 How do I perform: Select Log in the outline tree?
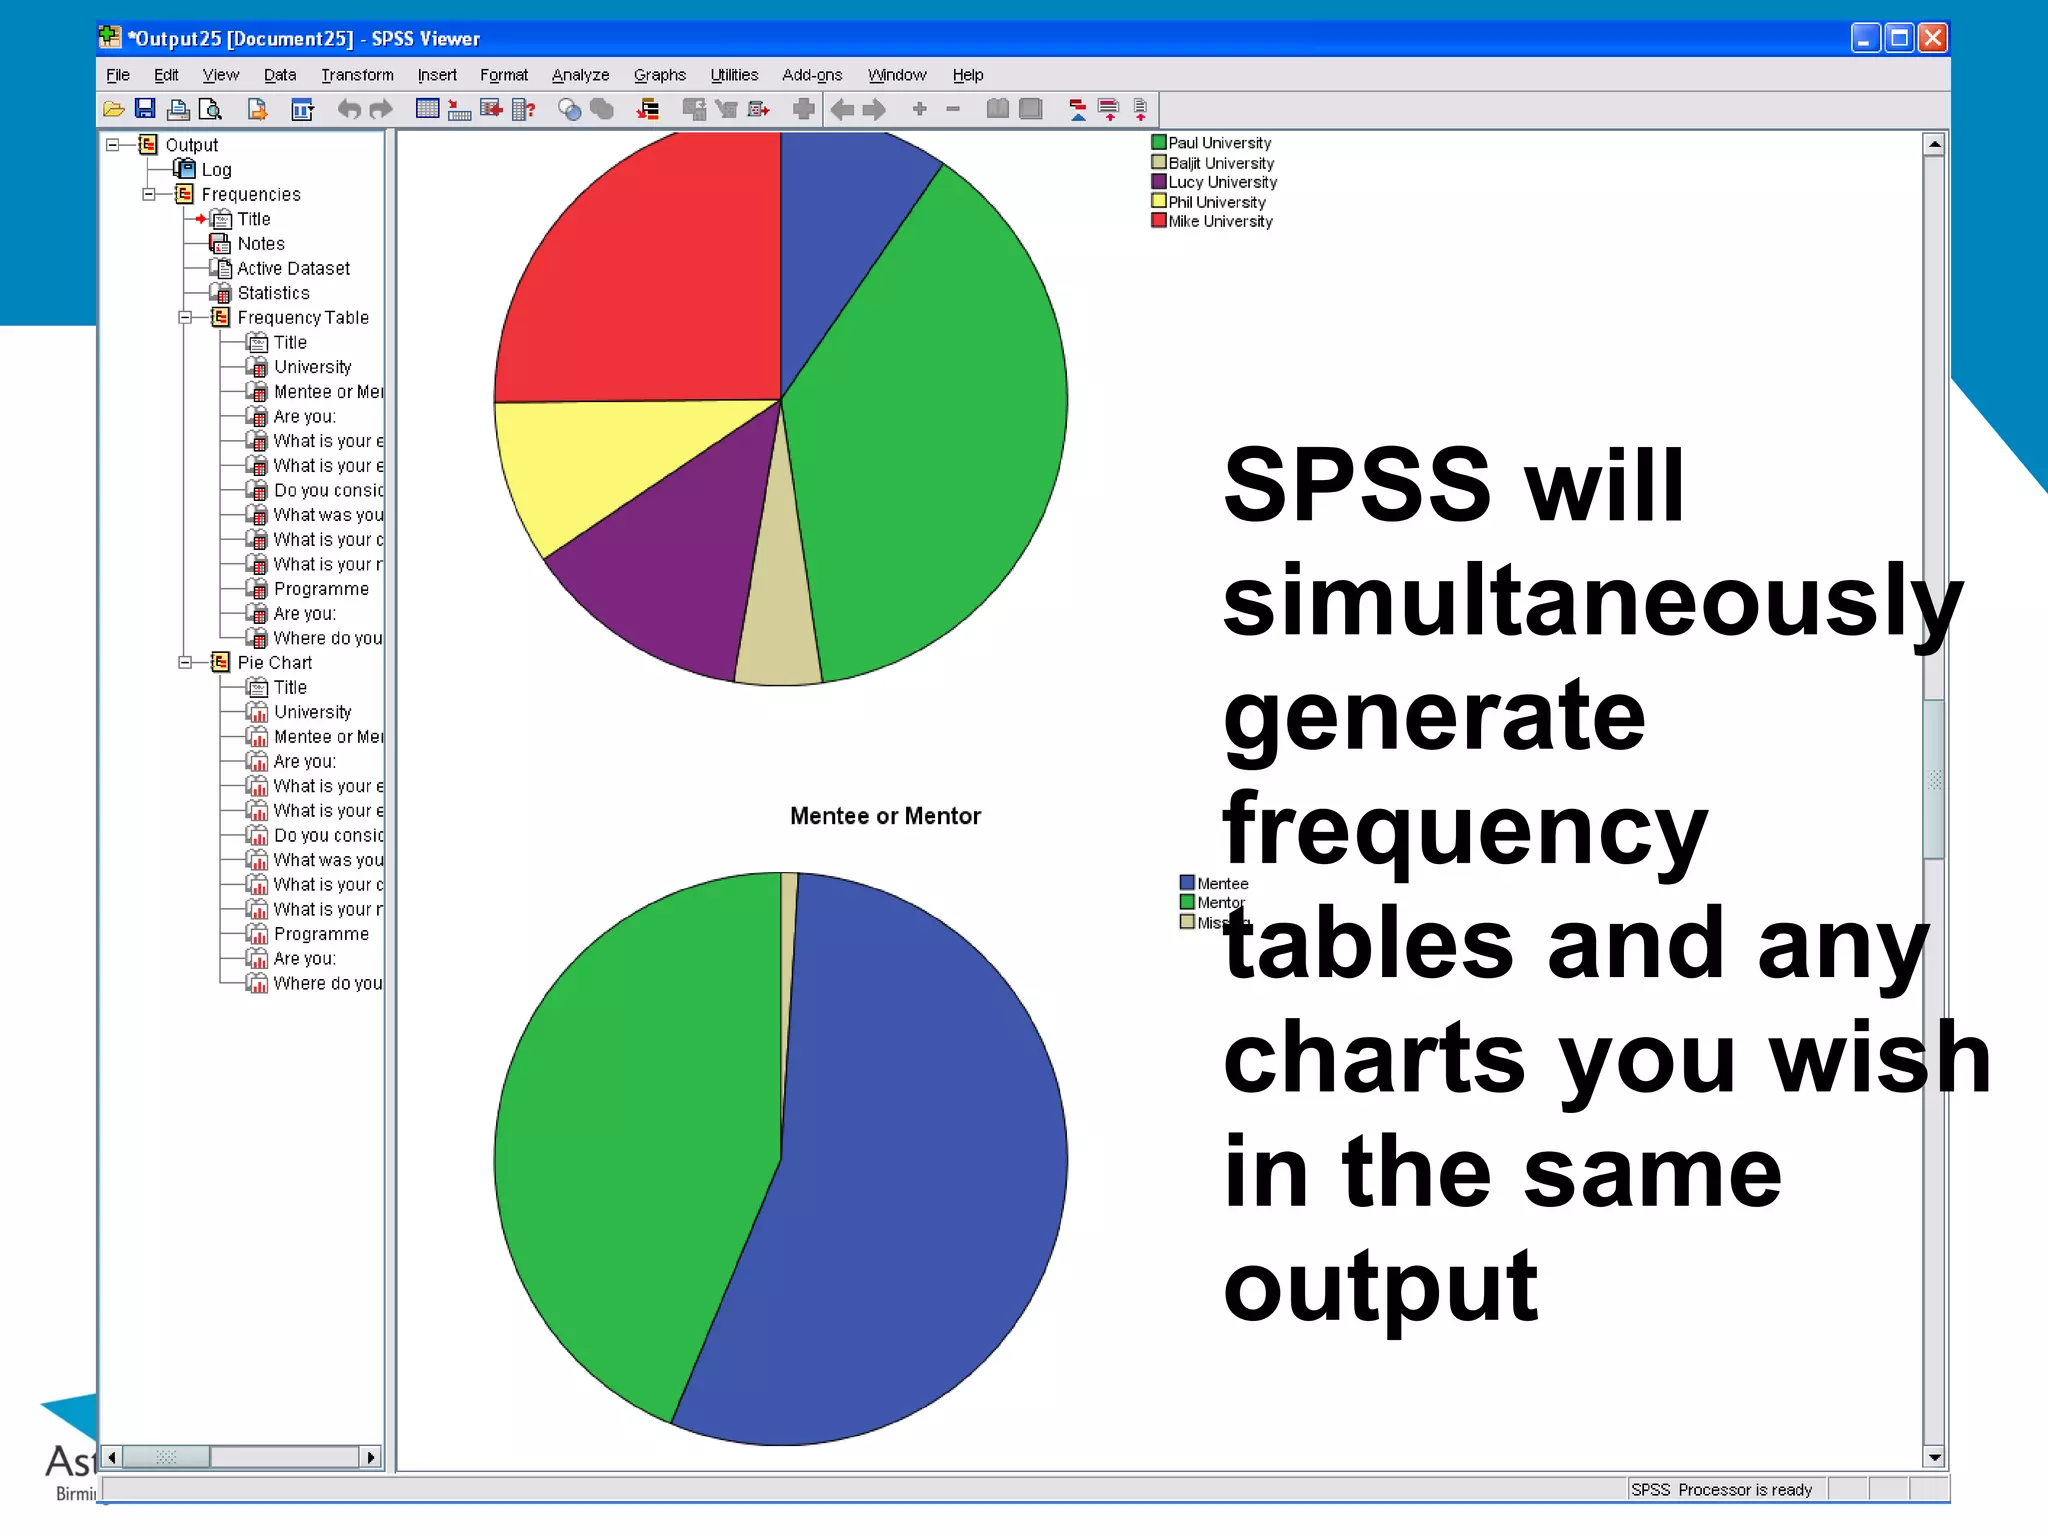[x=216, y=170]
